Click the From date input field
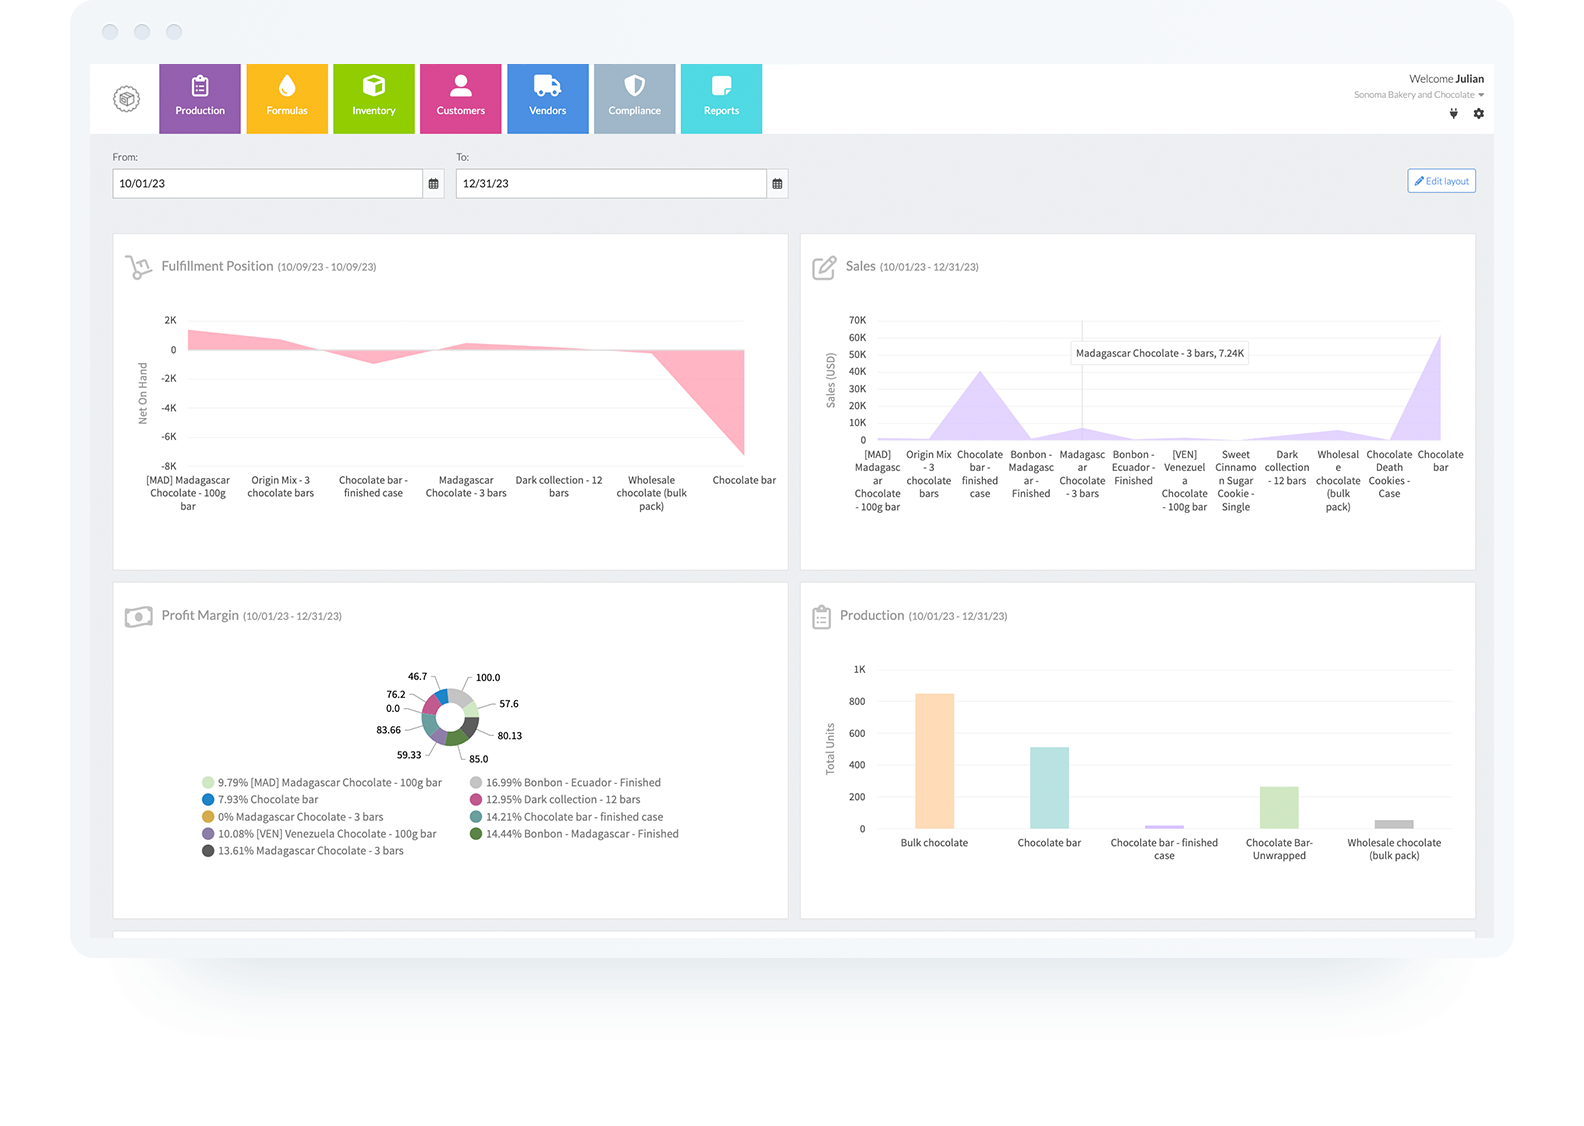 click(x=268, y=184)
